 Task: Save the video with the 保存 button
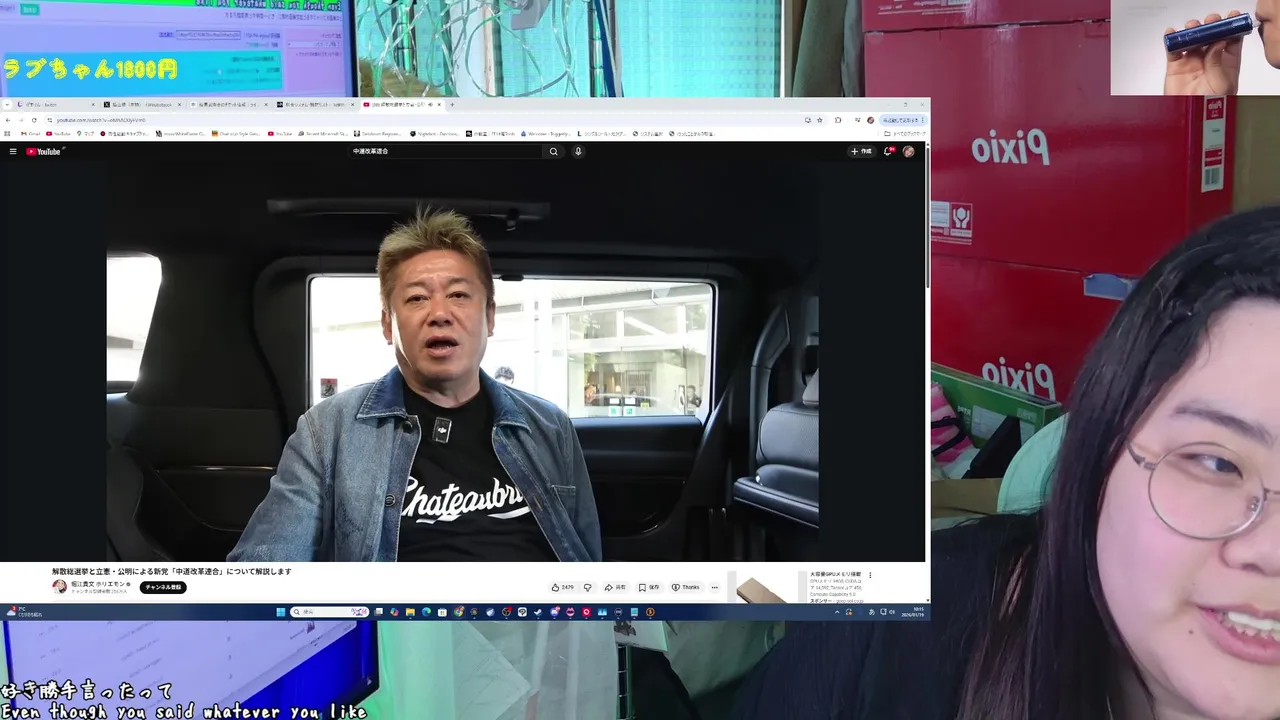click(x=649, y=587)
